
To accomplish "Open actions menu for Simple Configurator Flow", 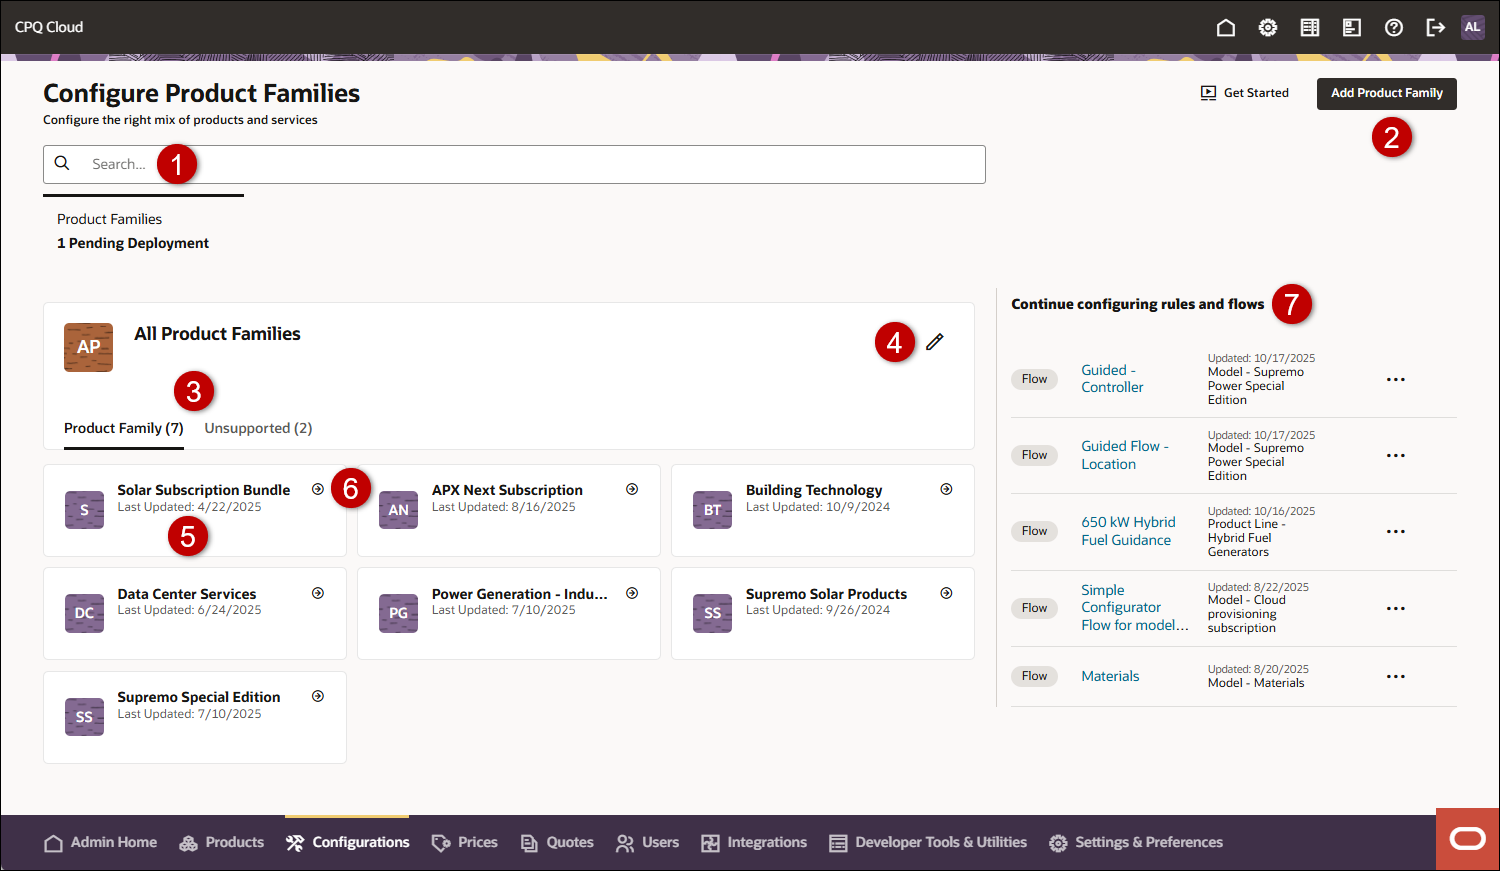I will [x=1396, y=608].
